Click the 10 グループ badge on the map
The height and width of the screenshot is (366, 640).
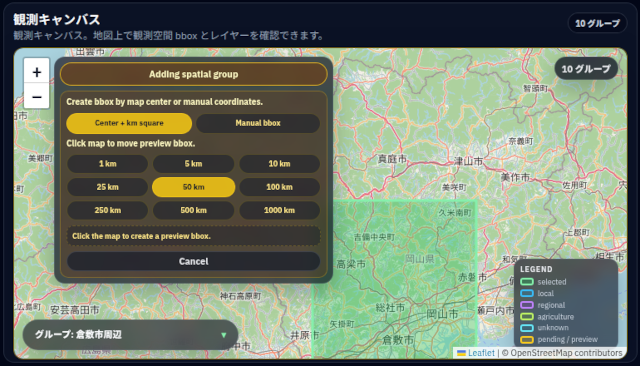586,69
